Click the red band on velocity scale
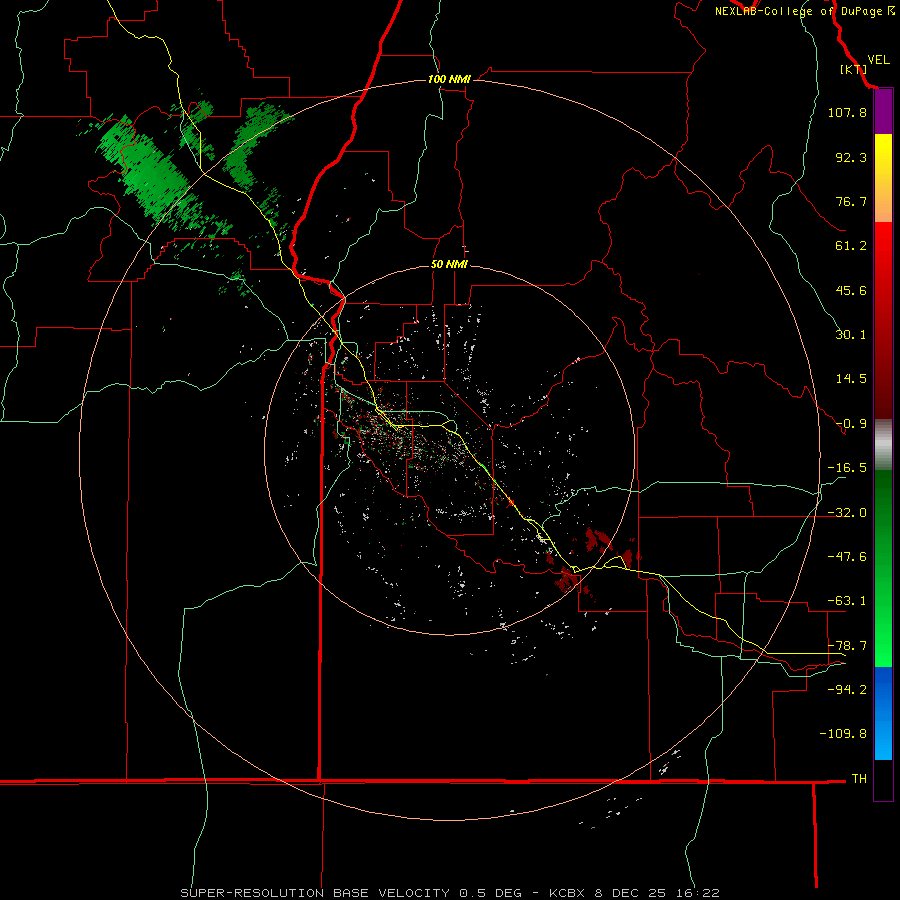 (883, 320)
